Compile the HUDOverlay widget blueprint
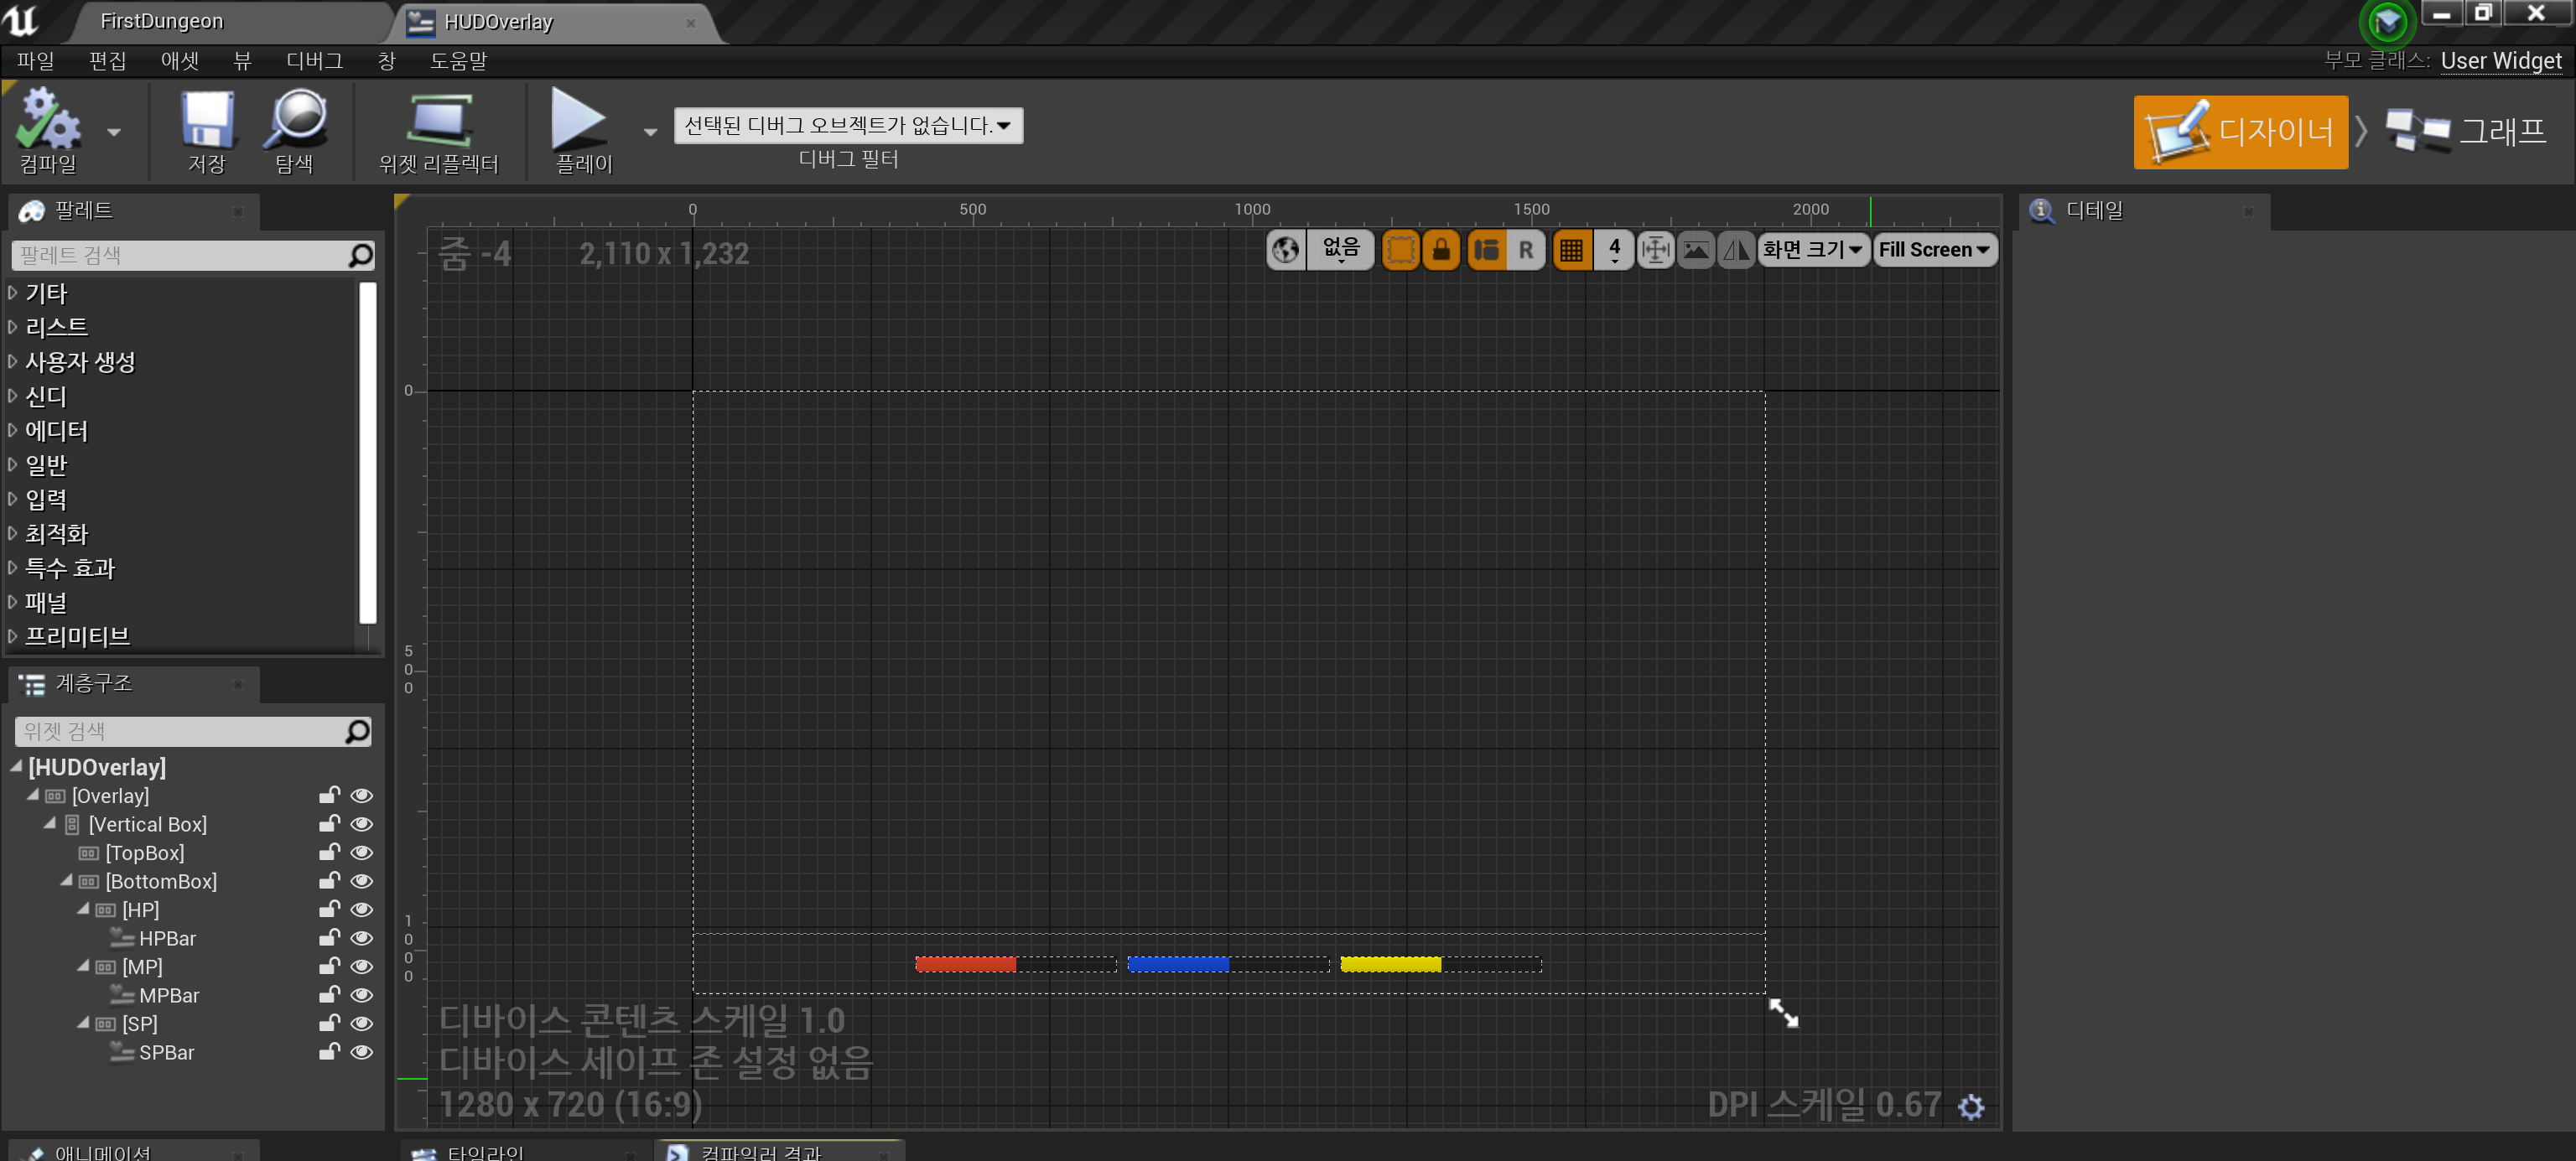Screen dimensions: 2576x1161 click(48, 130)
